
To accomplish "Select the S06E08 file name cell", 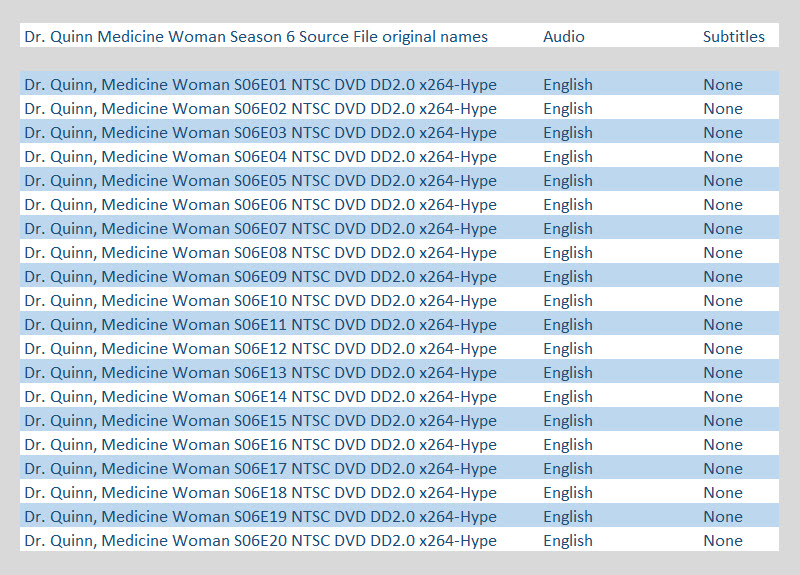I will pos(260,252).
